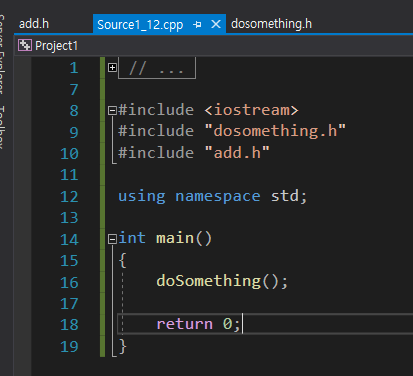Image resolution: width=413 pixels, height=376 pixels.
Task: Click line number 18 in the margin
Action: [69, 325]
